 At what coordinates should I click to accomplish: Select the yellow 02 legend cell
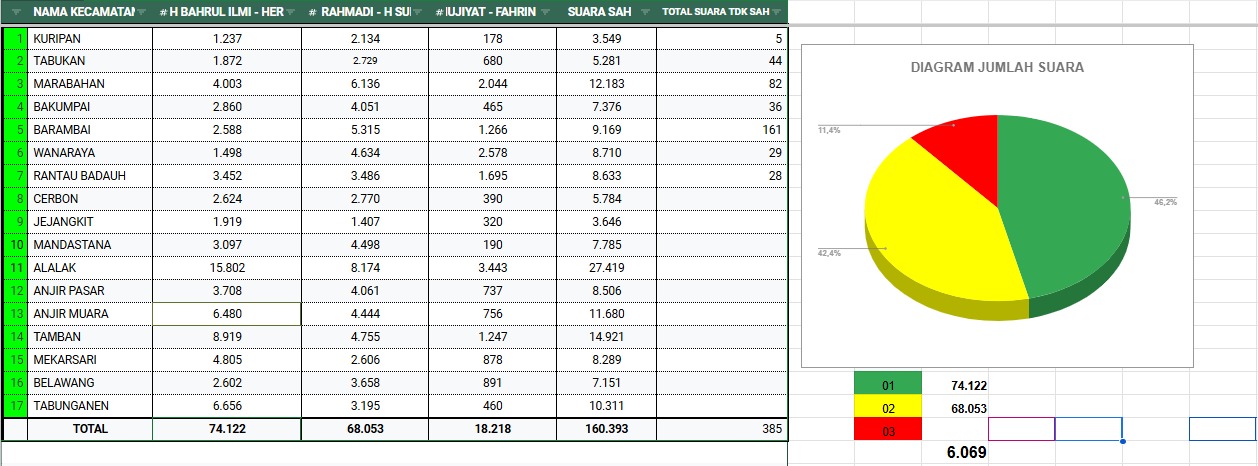pyautogui.click(x=888, y=408)
